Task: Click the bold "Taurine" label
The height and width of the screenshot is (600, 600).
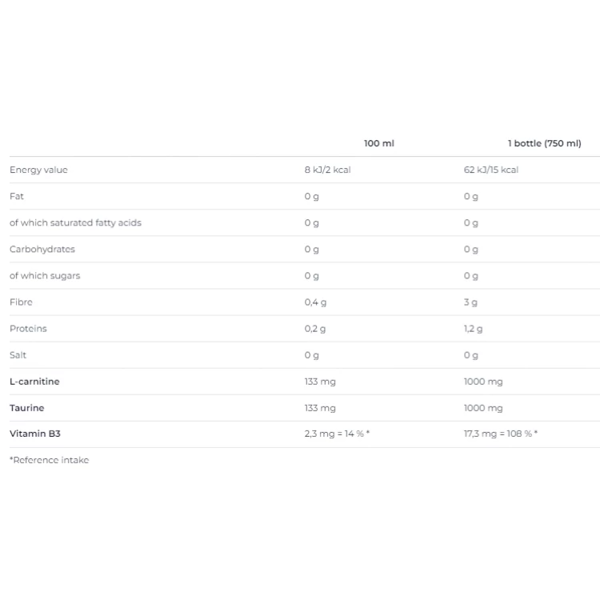Action: click(27, 408)
